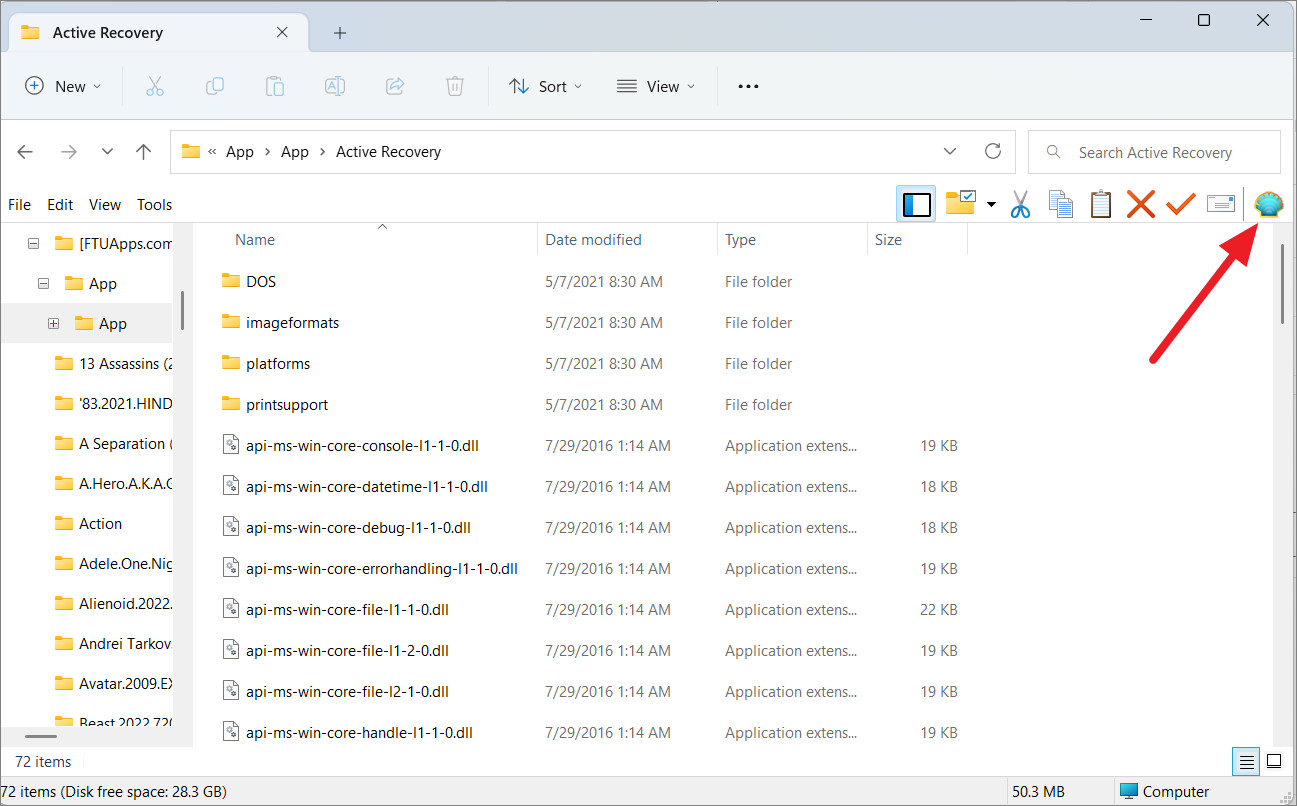Click the copy documents icon
This screenshot has width=1297, height=806.
(x=1060, y=204)
